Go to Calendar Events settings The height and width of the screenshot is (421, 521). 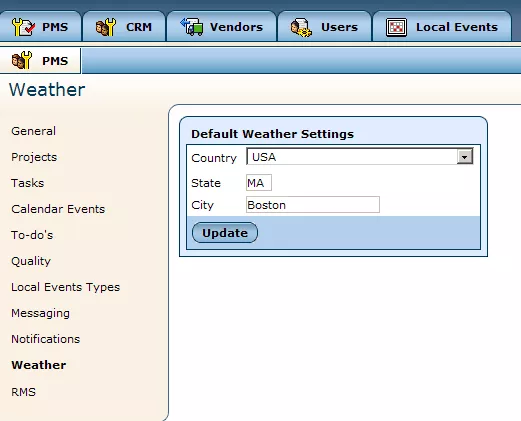pos(58,209)
